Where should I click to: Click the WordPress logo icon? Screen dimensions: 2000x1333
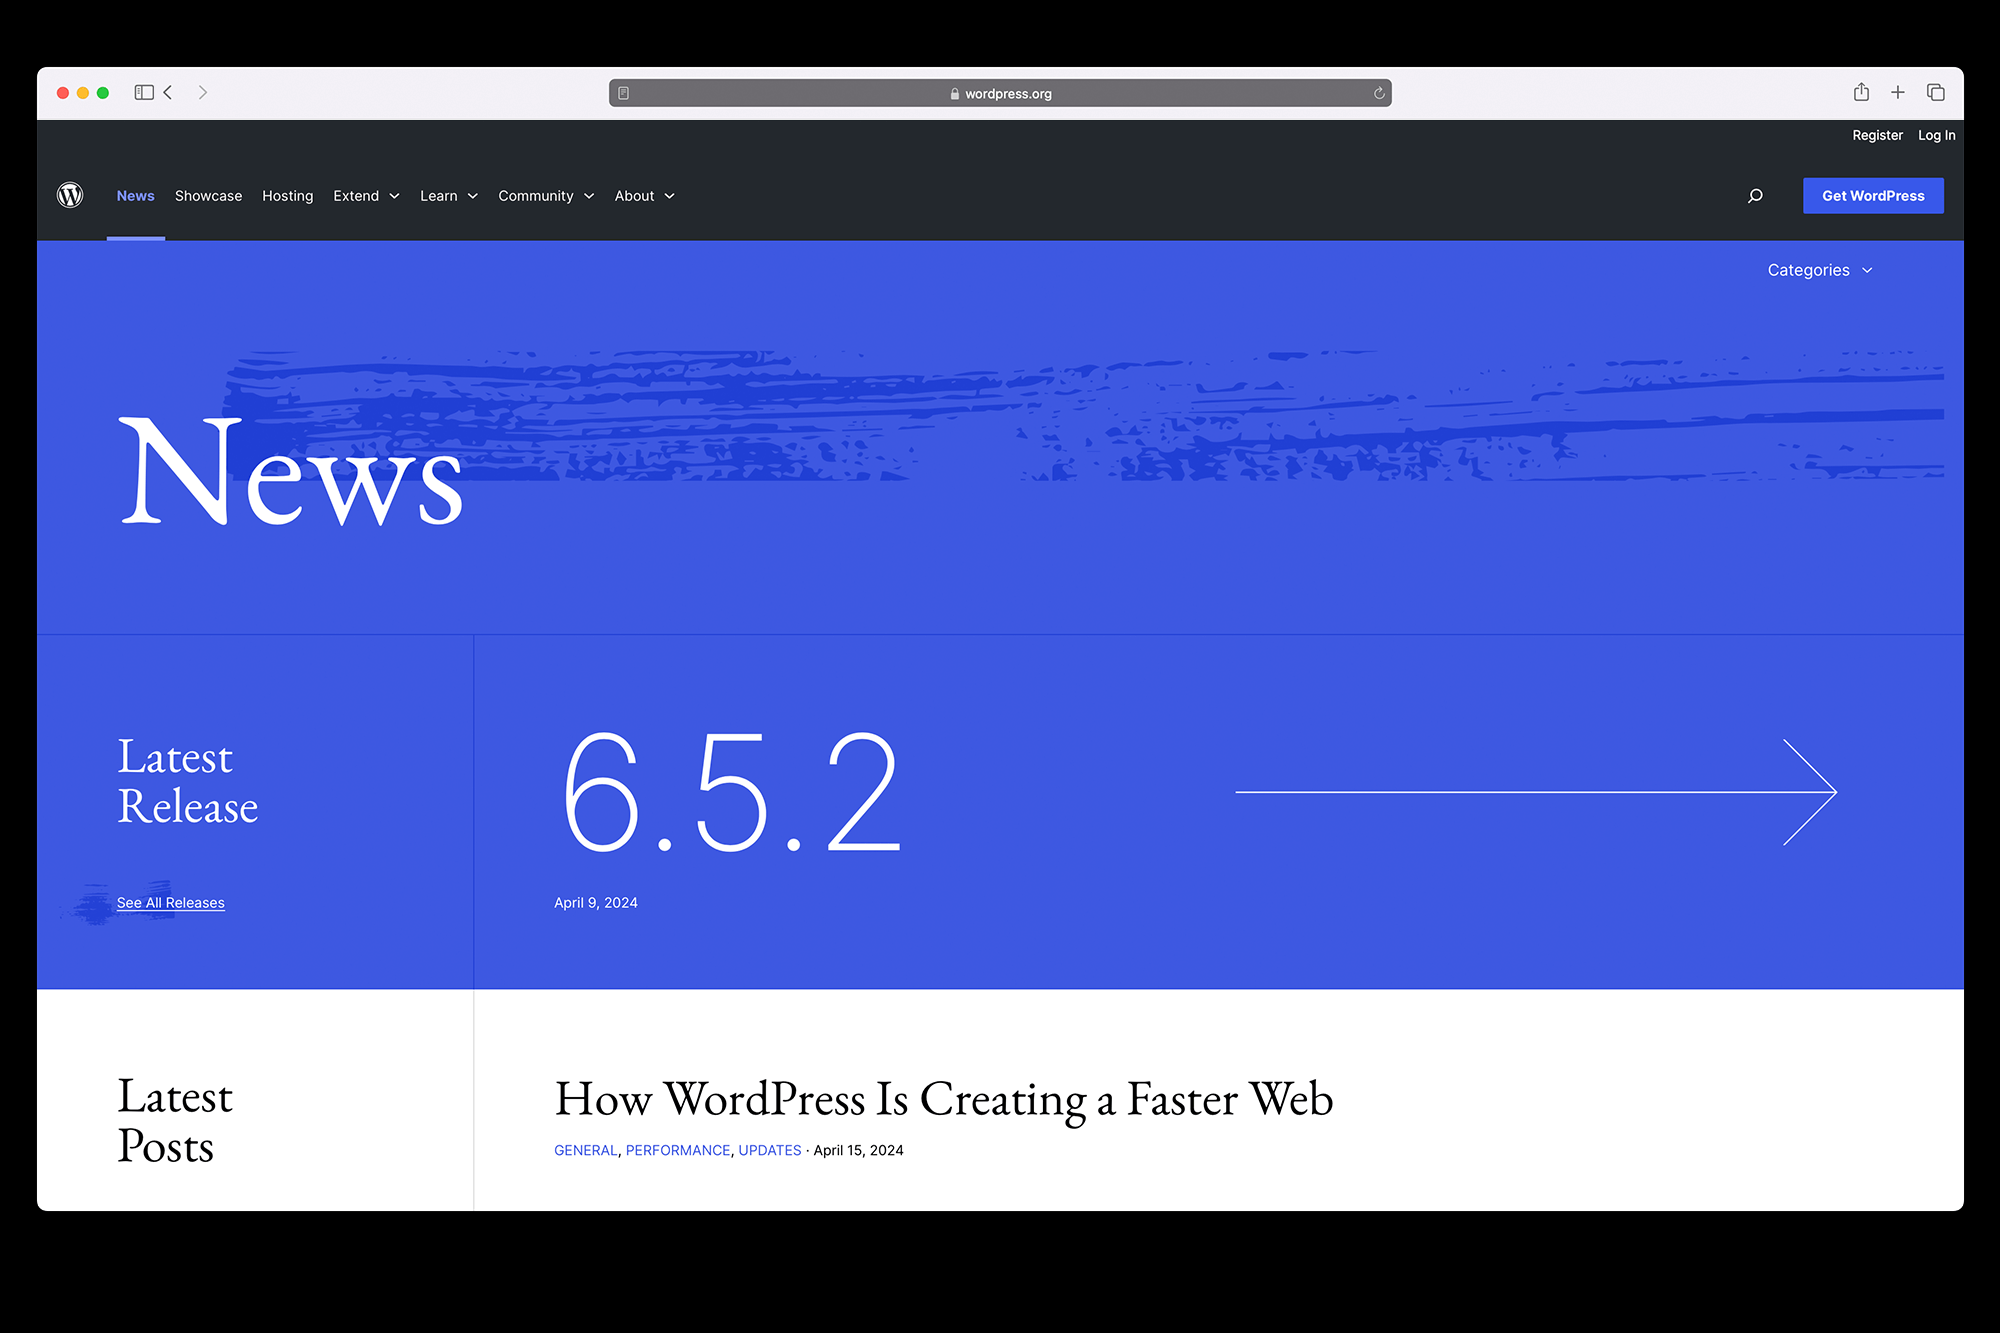point(70,195)
